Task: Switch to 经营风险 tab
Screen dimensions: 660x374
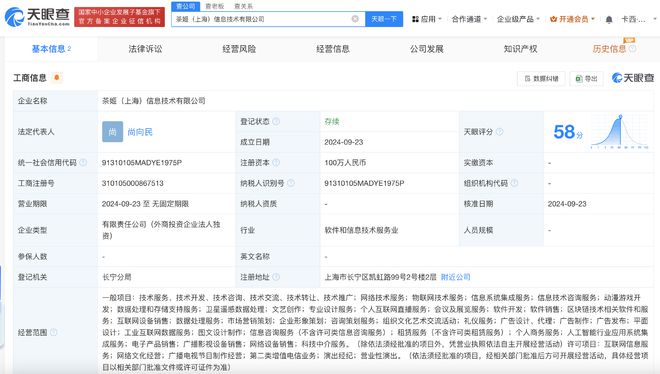Action: pyautogui.click(x=239, y=49)
